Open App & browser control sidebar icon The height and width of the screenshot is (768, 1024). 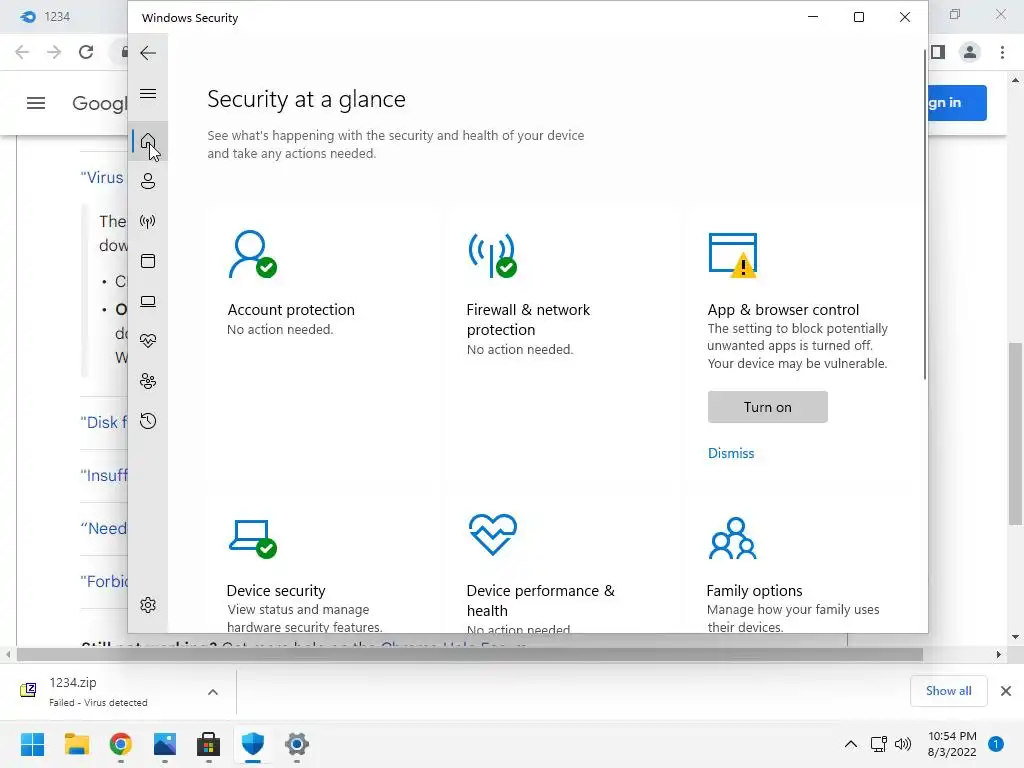click(148, 261)
